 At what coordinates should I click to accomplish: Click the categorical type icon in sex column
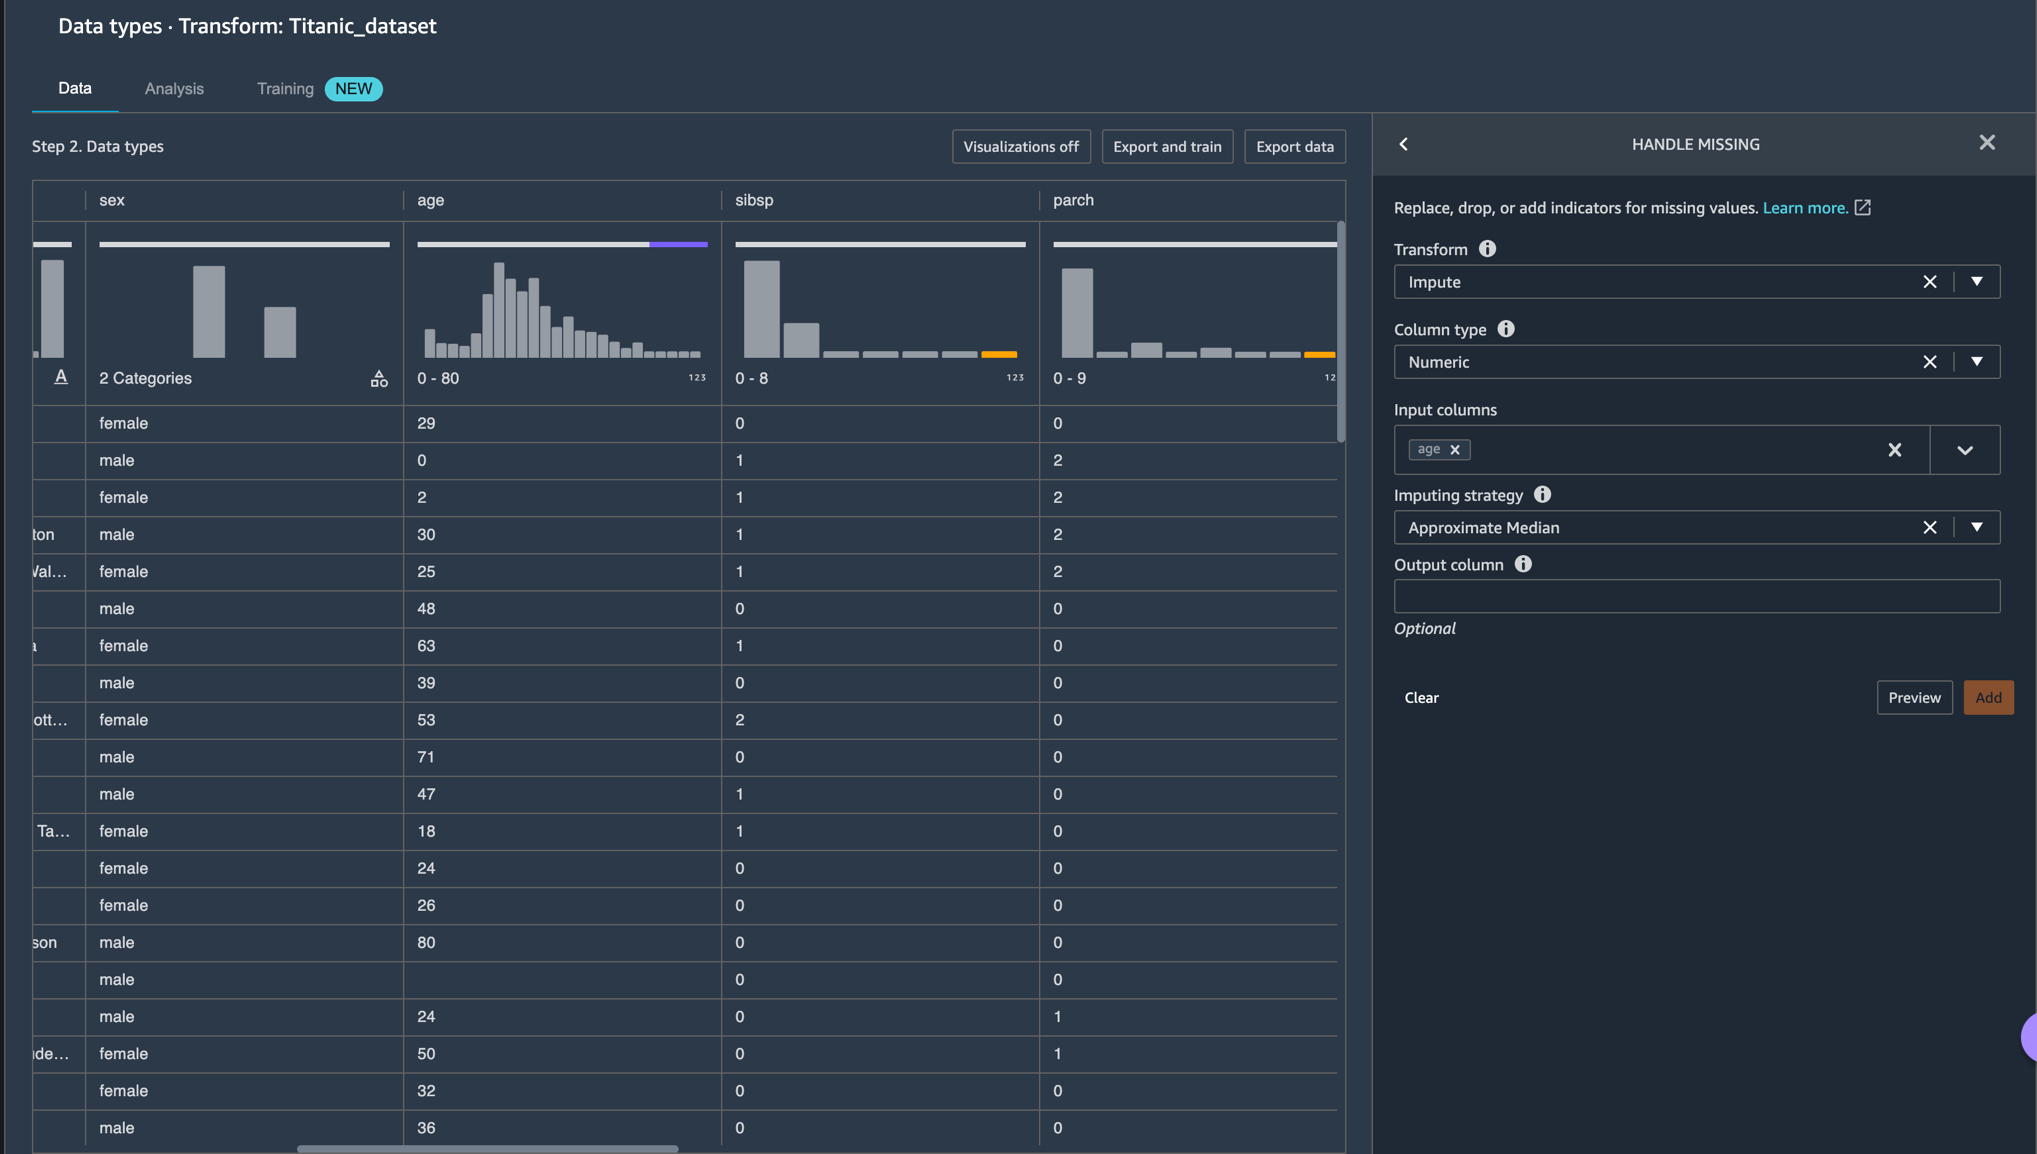tap(379, 378)
